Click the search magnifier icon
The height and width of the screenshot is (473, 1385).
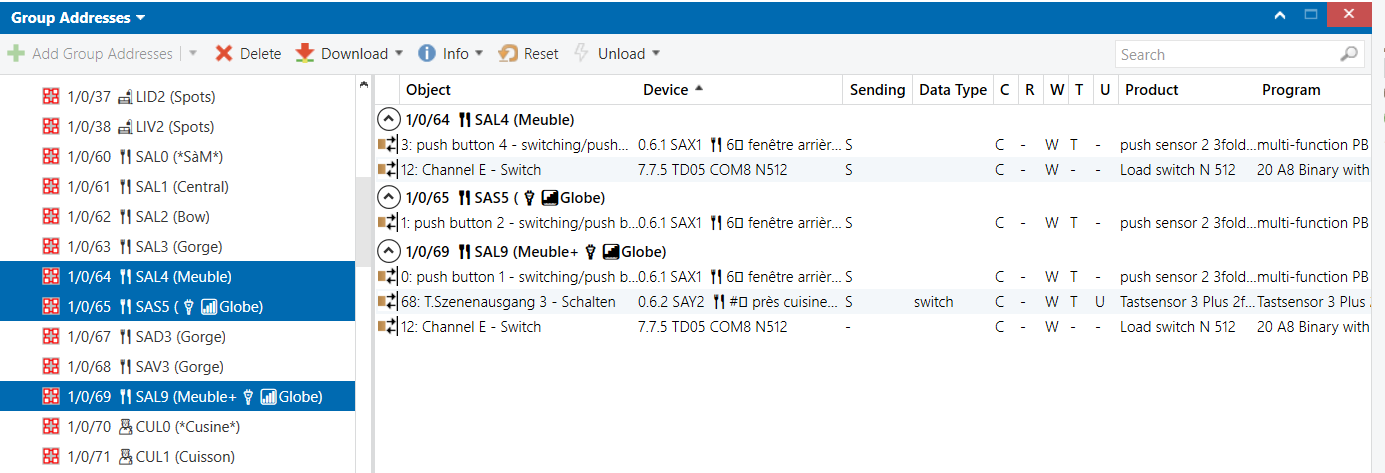(x=1348, y=55)
